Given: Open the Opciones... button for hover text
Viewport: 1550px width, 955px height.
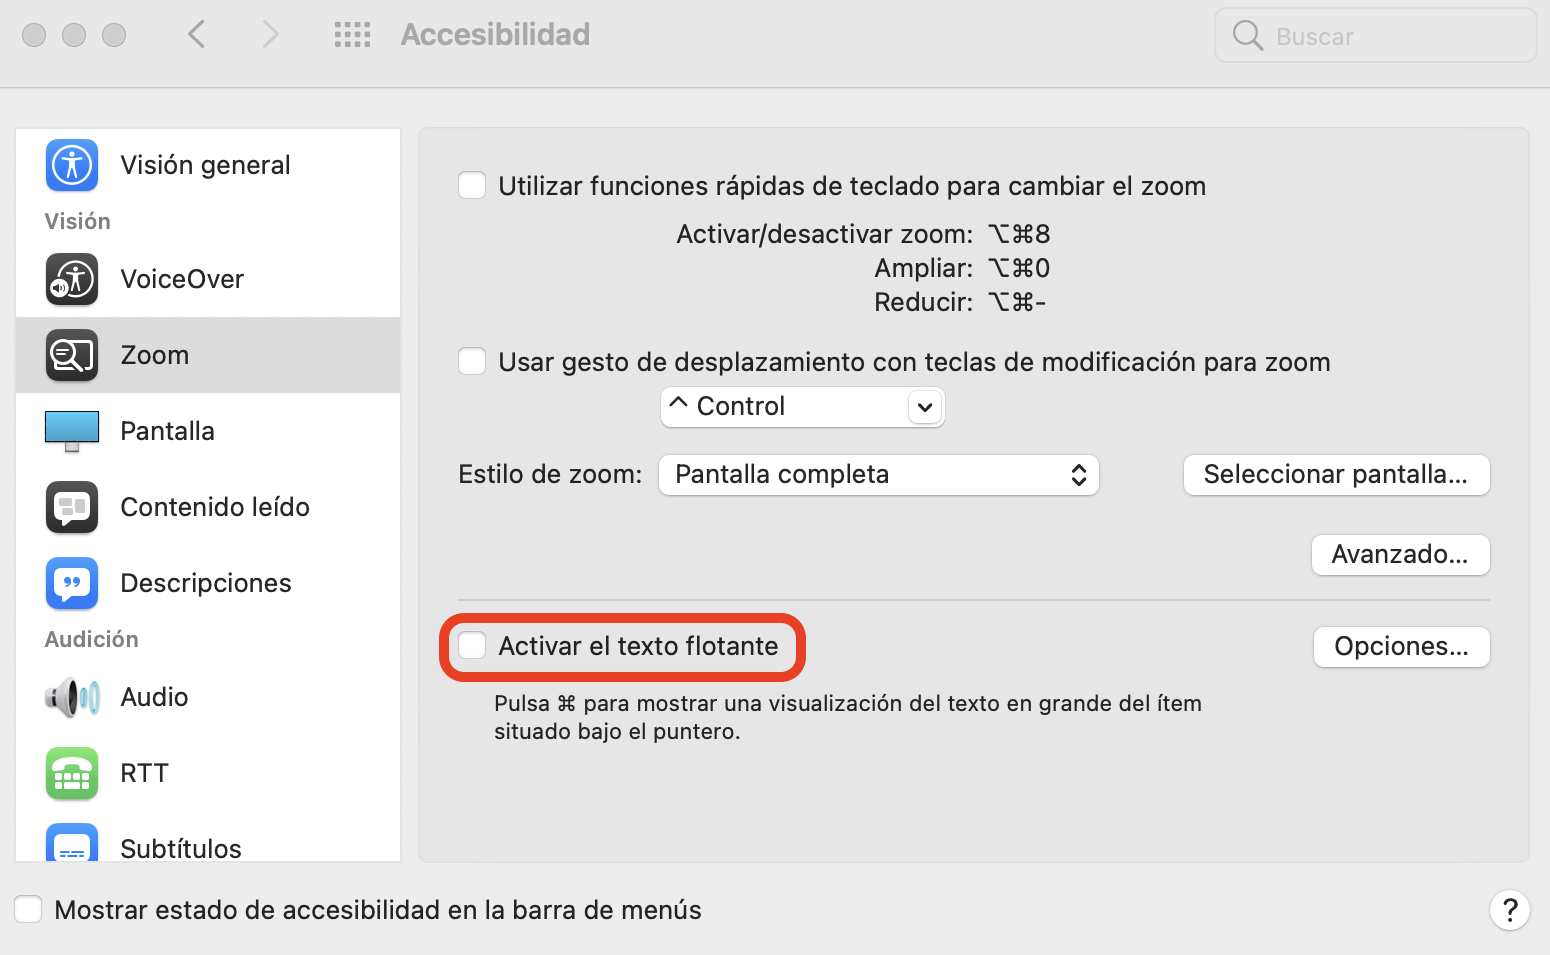Looking at the screenshot, I should pos(1401,647).
